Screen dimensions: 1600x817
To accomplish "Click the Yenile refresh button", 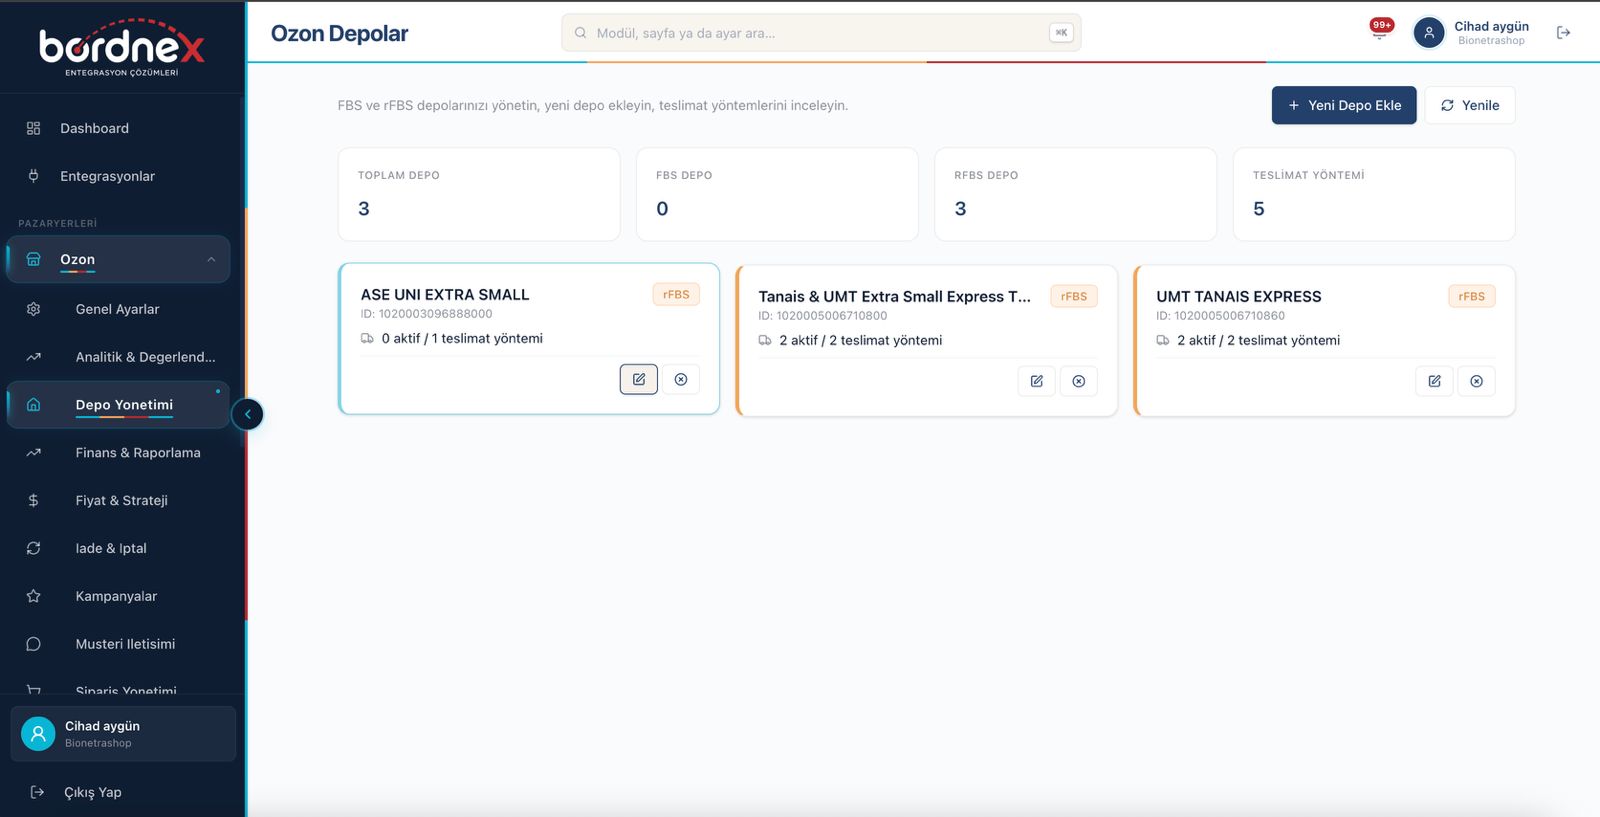I will (x=1470, y=105).
